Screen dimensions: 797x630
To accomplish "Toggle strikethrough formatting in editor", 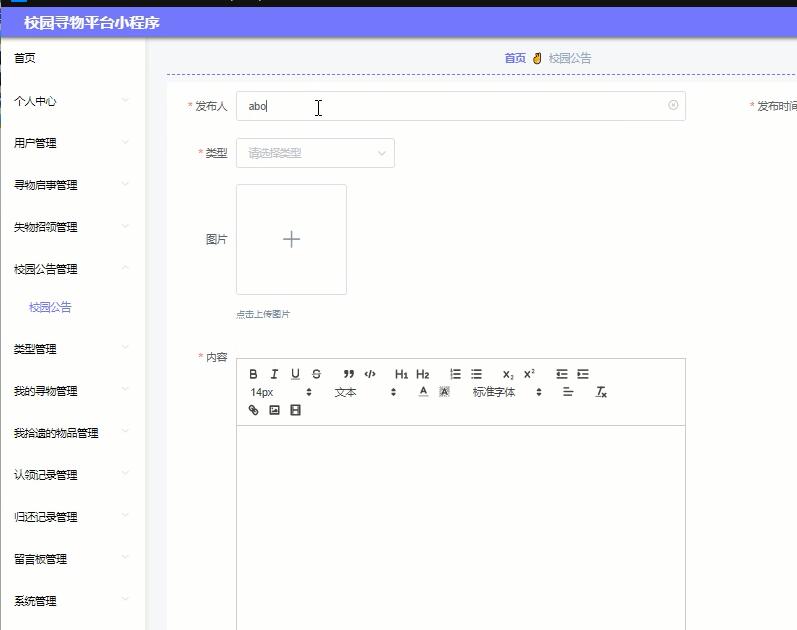I will click(316, 374).
